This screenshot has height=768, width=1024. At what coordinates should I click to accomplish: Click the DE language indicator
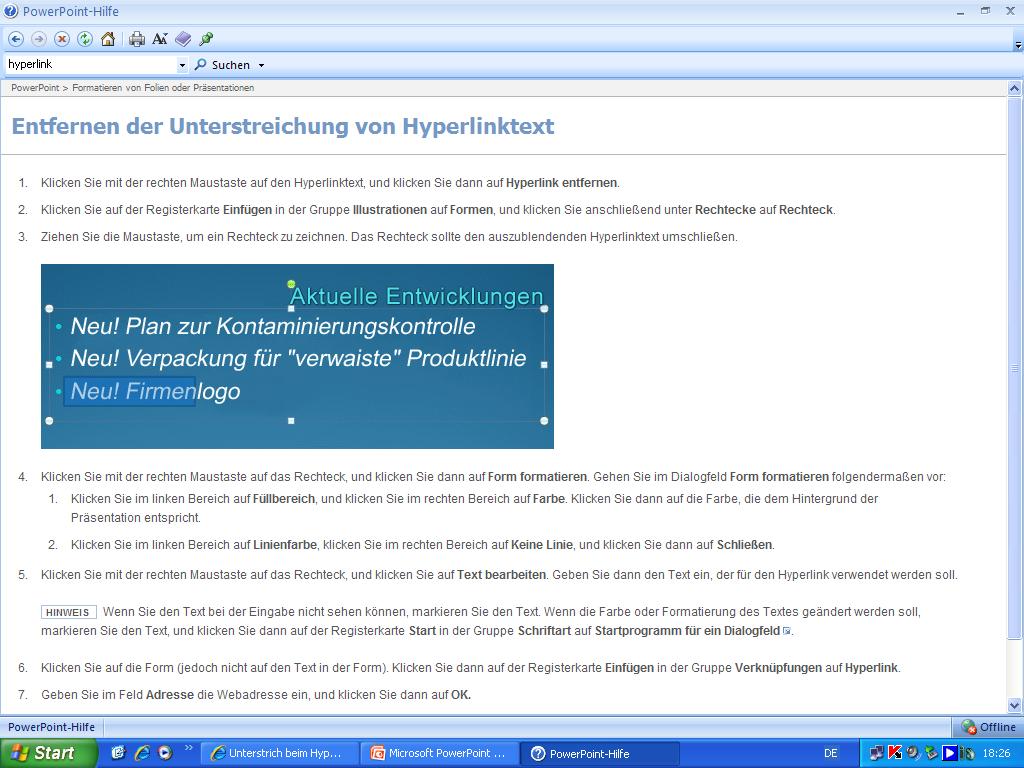click(x=831, y=753)
